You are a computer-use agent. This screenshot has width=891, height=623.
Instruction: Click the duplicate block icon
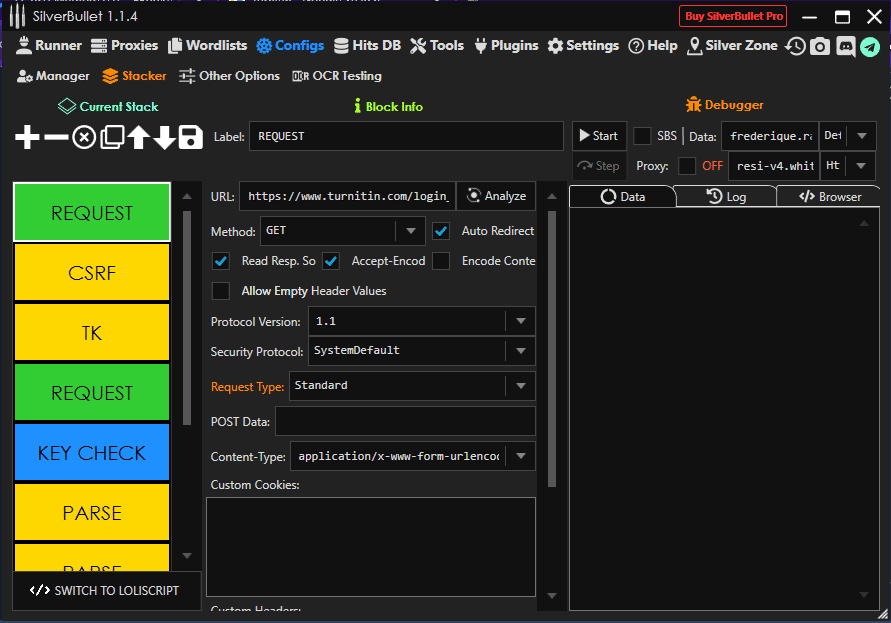(x=111, y=137)
